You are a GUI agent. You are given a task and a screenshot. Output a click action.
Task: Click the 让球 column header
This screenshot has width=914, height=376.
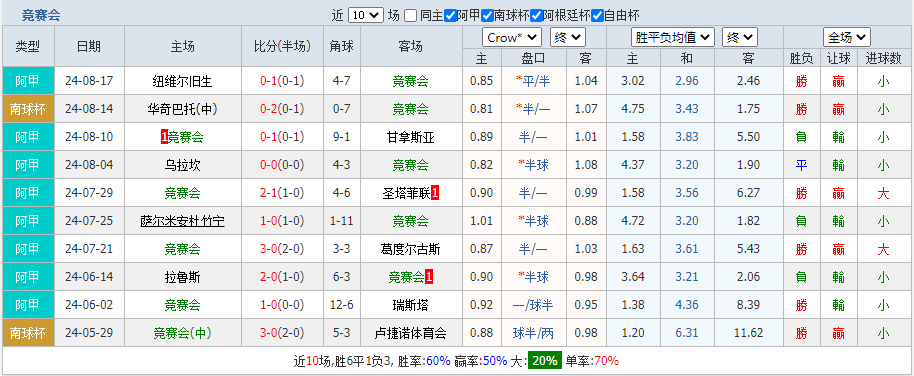838,58
